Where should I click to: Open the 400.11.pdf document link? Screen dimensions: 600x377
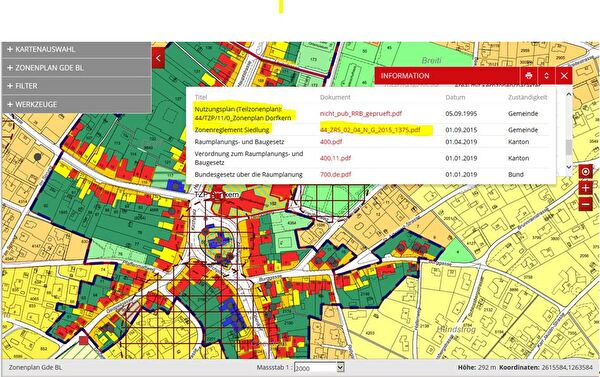[x=335, y=158]
